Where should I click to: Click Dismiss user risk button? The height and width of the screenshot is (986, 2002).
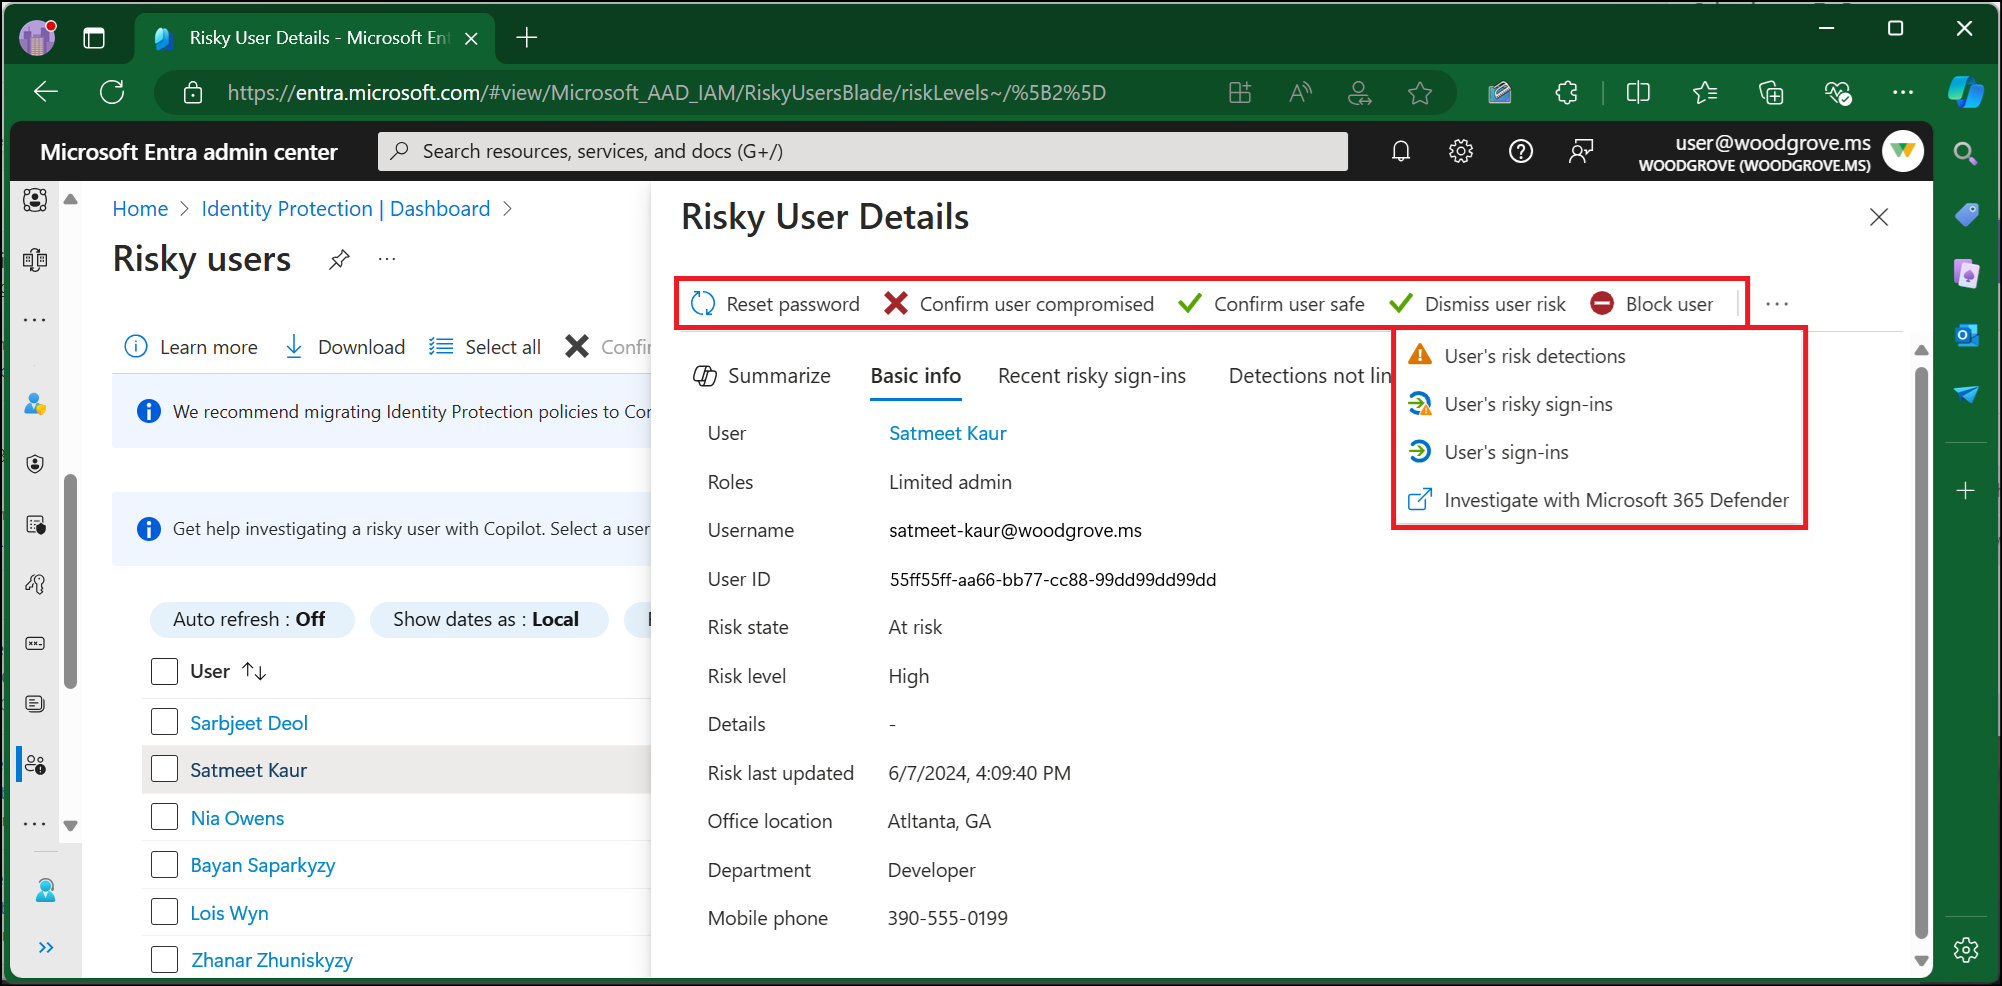coord(1478,304)
